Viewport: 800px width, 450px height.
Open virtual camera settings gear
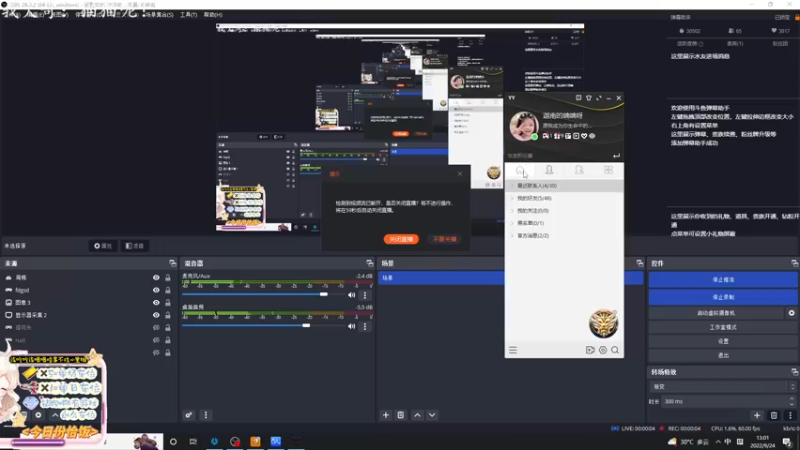pyautogui.click(x=791, y=313)
